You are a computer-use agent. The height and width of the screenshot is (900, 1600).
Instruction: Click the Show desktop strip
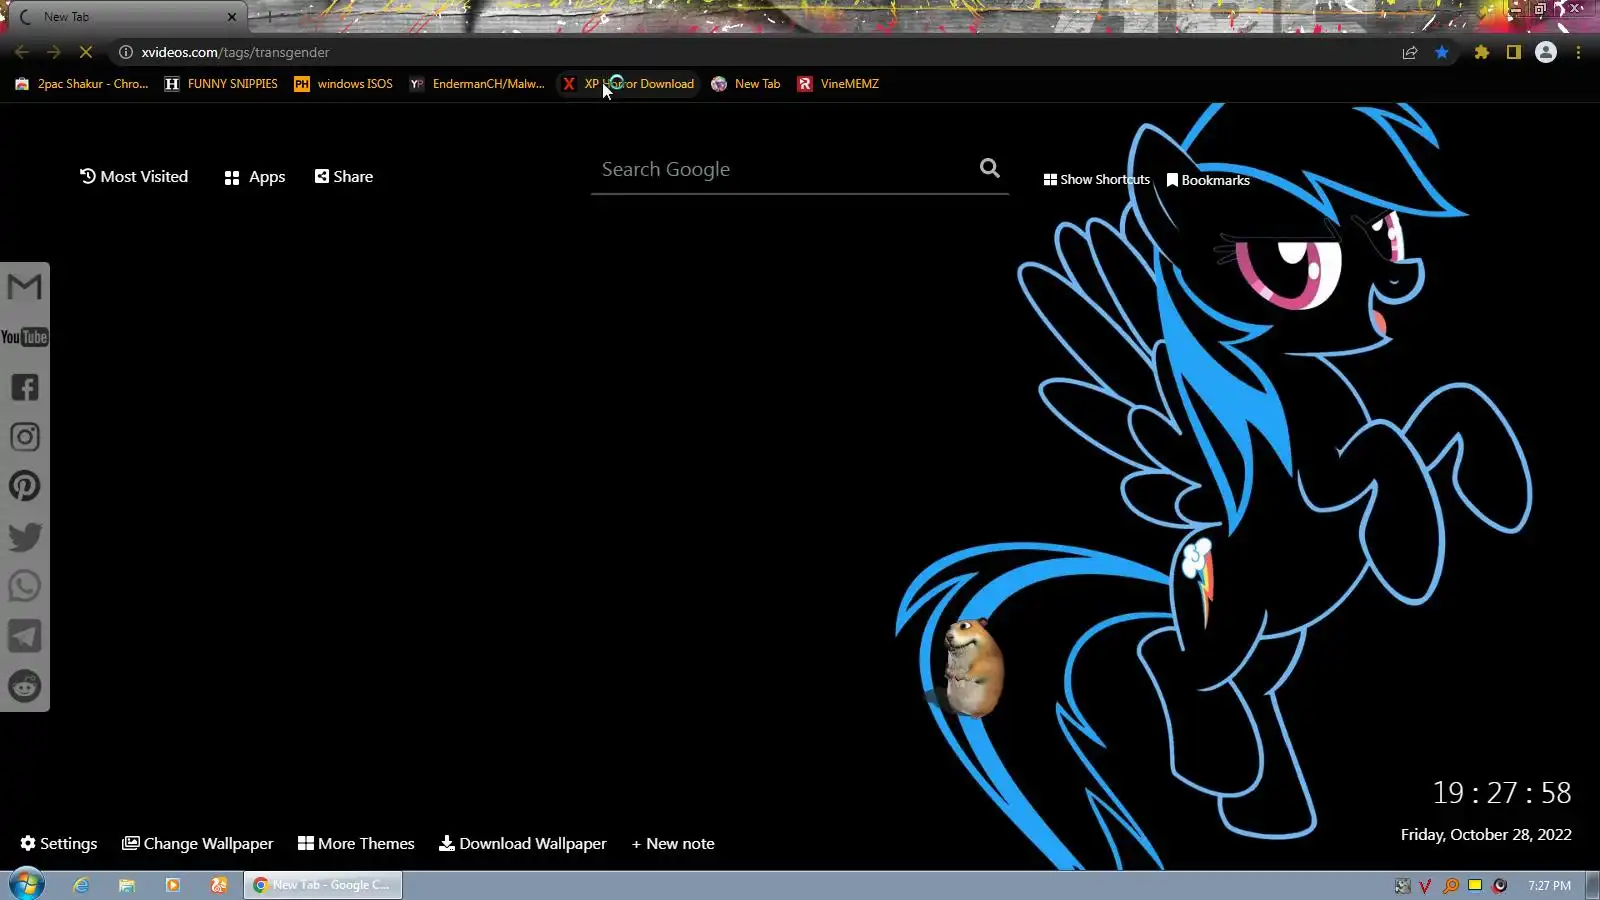pyautogui.click(x=1593, y=885)
